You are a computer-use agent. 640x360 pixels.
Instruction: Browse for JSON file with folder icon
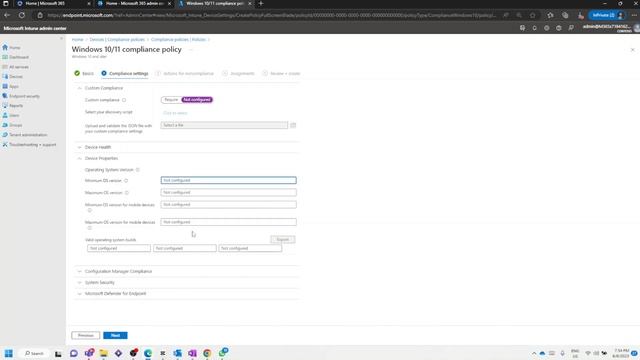tap(293, 125)
